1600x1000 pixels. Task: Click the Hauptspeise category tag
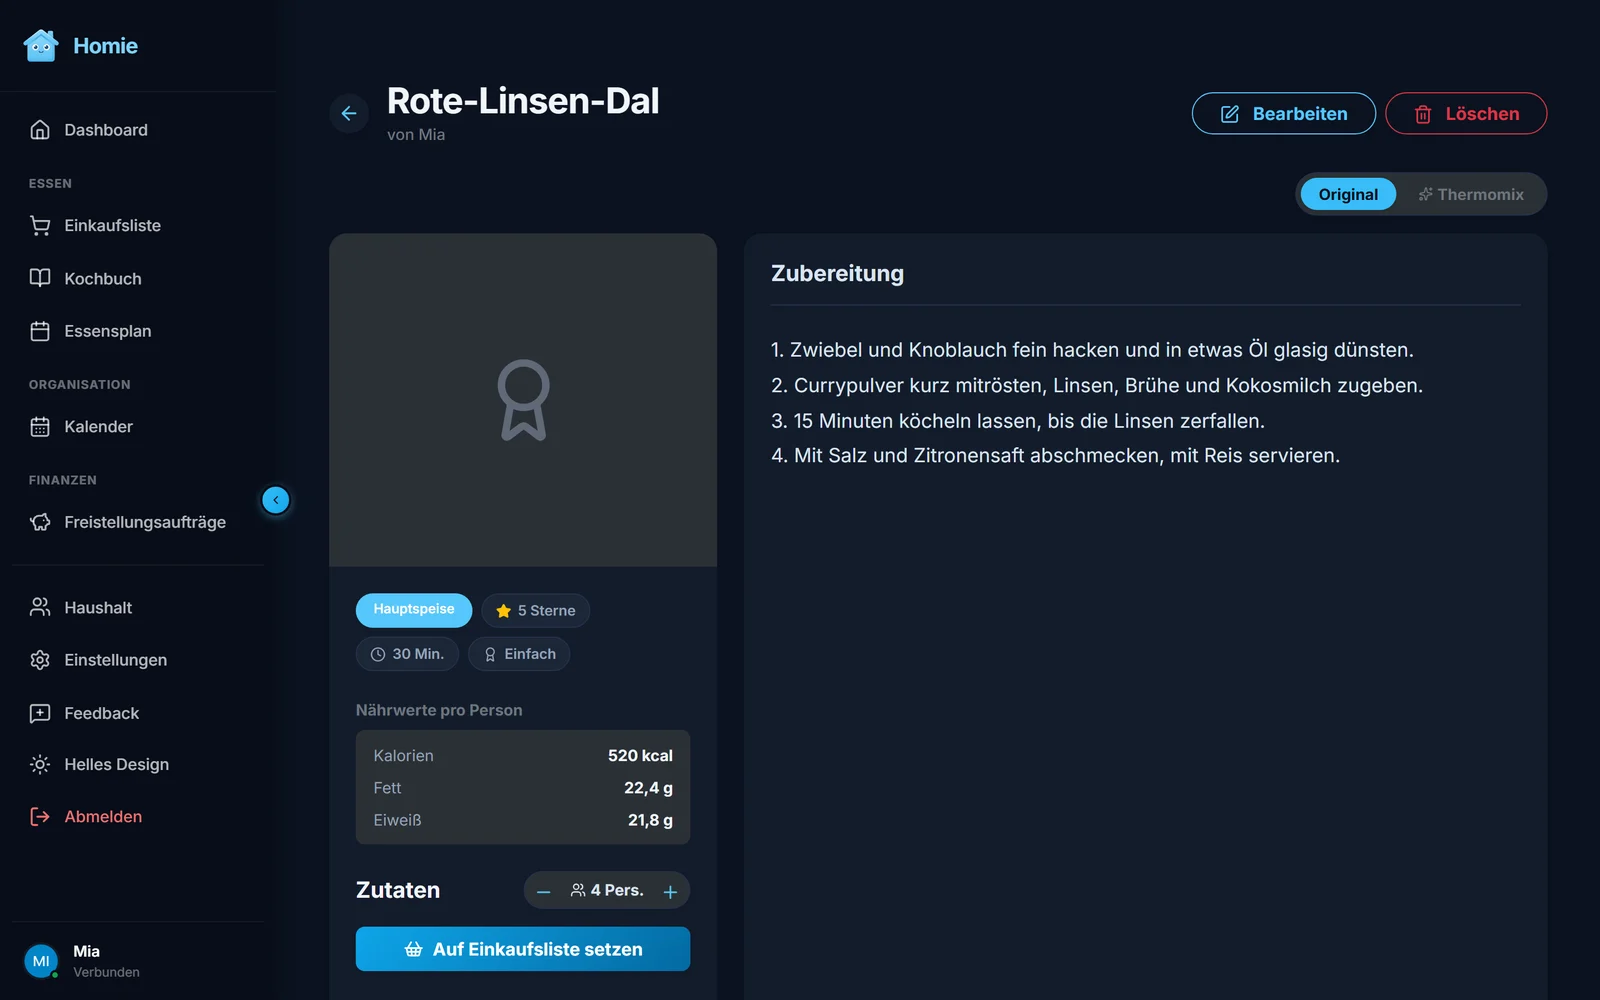point(414,610)
